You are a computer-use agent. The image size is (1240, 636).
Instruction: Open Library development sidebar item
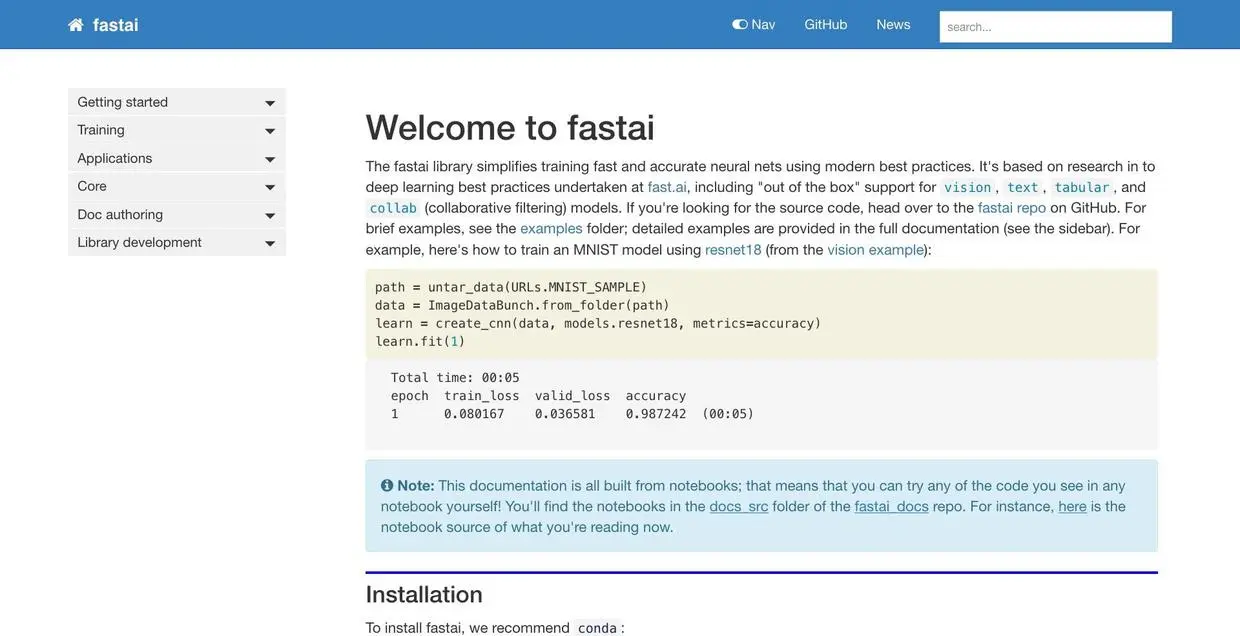click(x=177, y=242)
